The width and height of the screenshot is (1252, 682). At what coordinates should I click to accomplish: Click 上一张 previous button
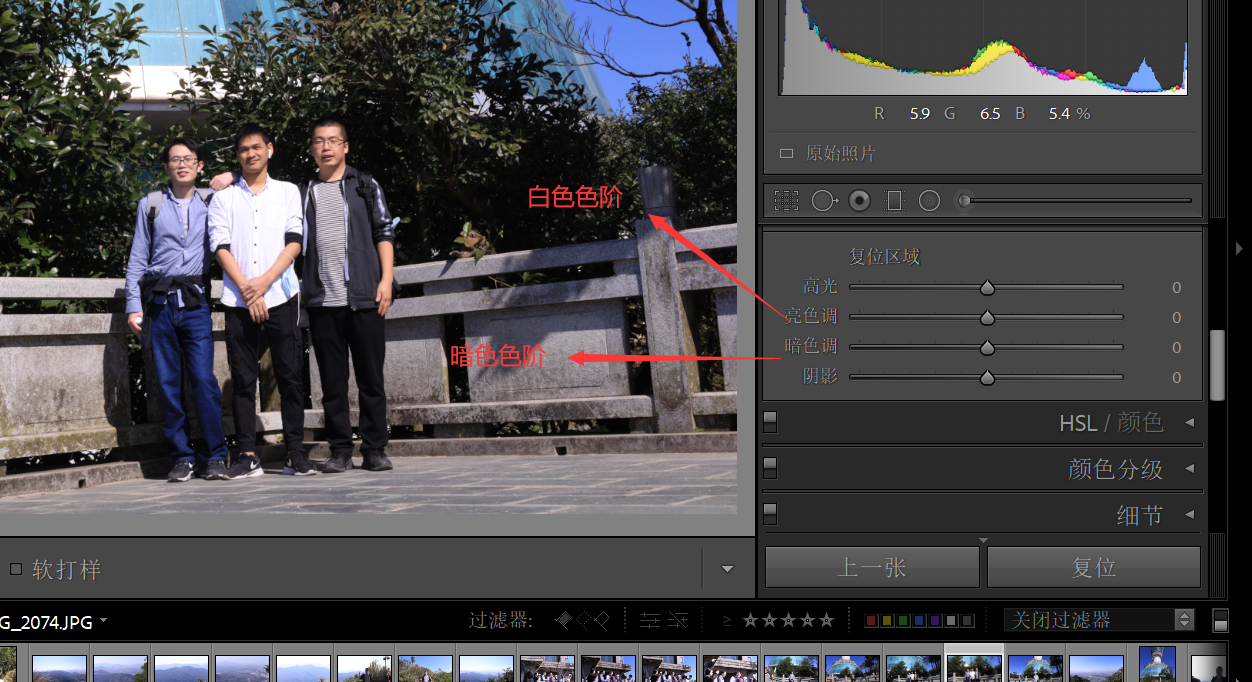(872, 567)
